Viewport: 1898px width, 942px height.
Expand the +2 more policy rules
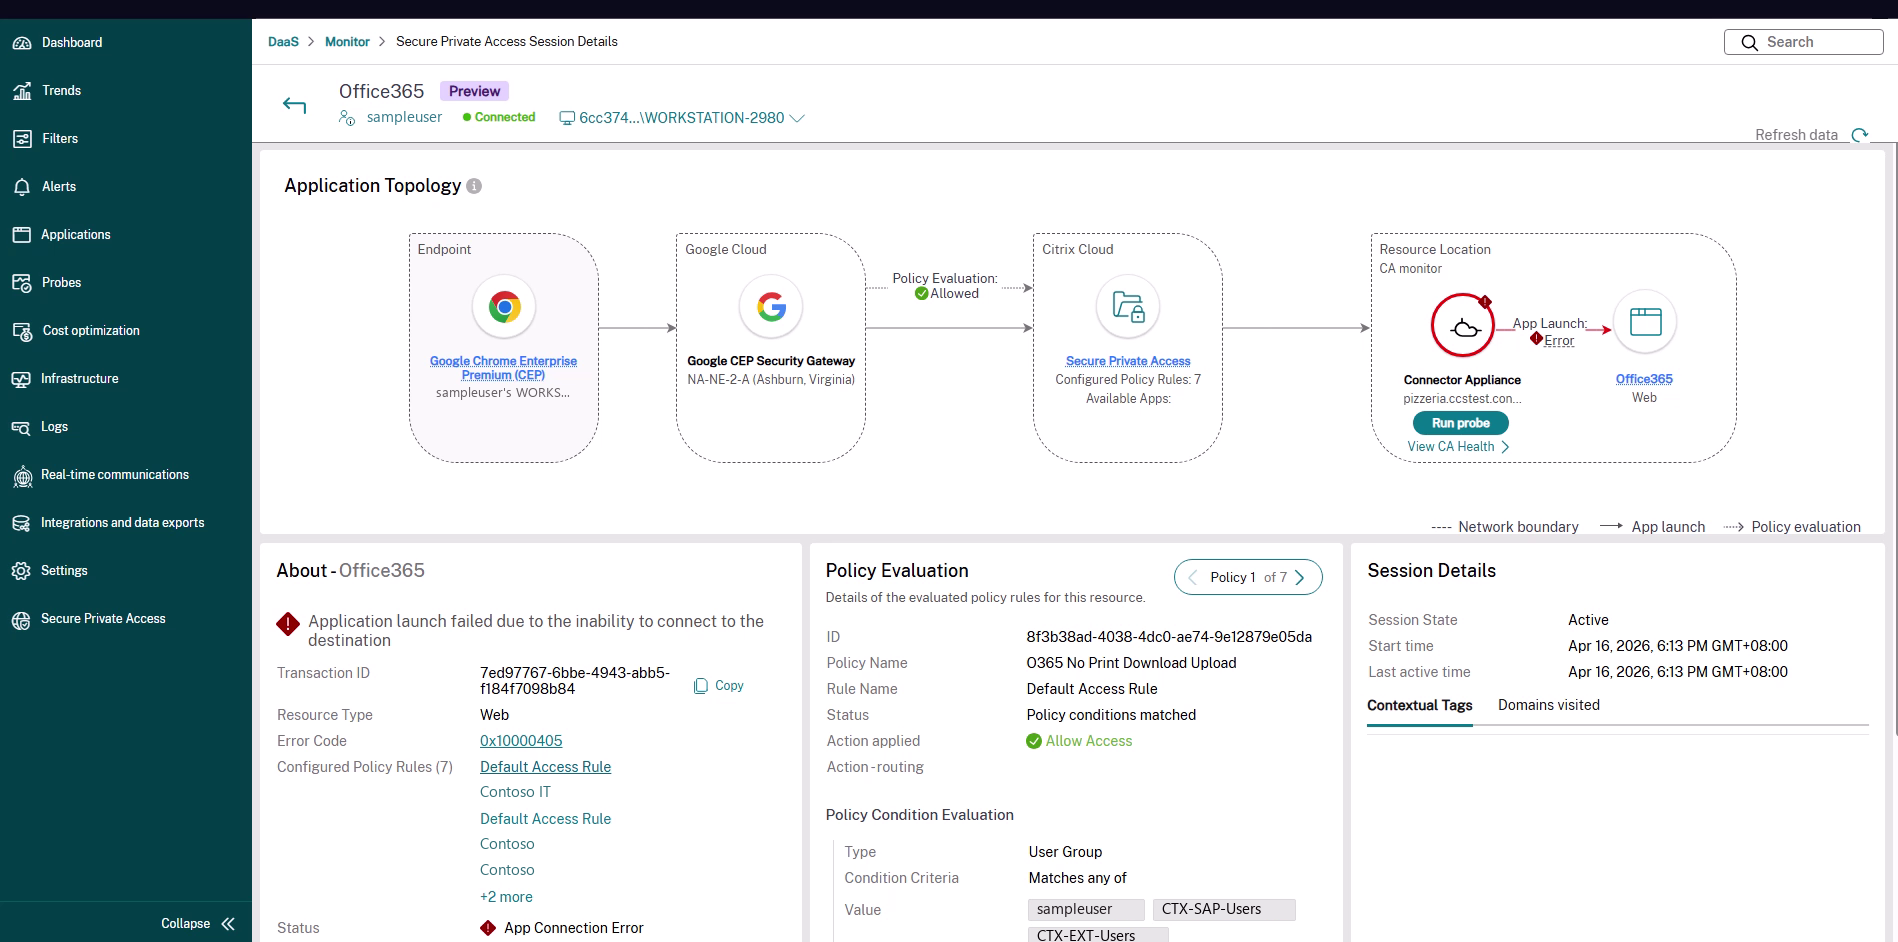[x=506, y=897]
